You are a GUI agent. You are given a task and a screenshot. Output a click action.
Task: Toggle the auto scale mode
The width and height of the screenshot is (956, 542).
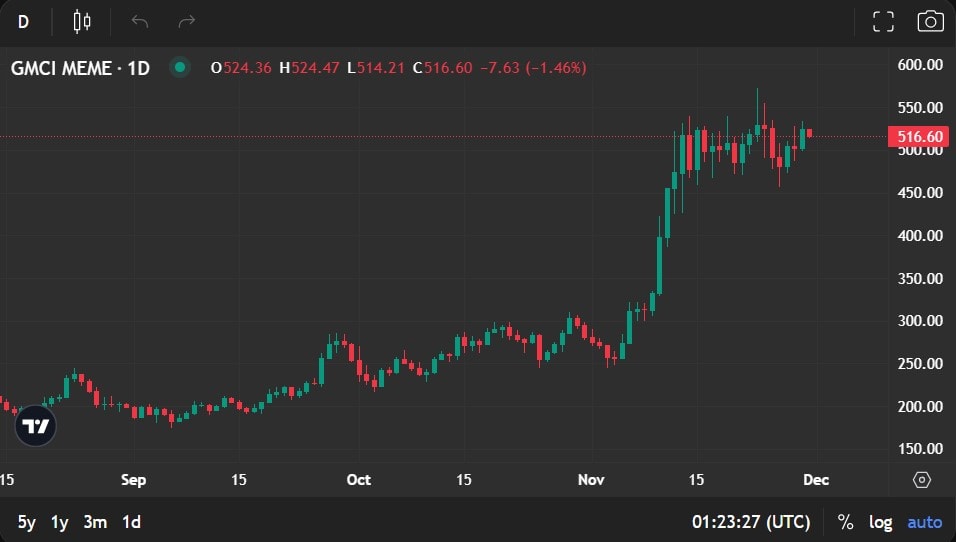(x=924, y=522)
